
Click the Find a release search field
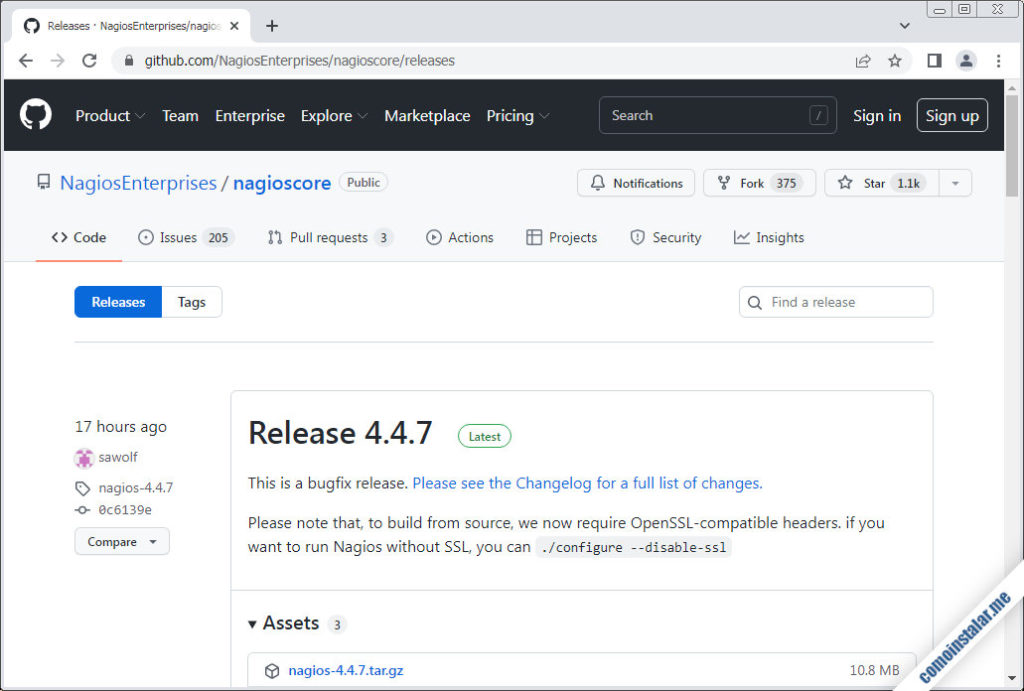coord(836,301)
